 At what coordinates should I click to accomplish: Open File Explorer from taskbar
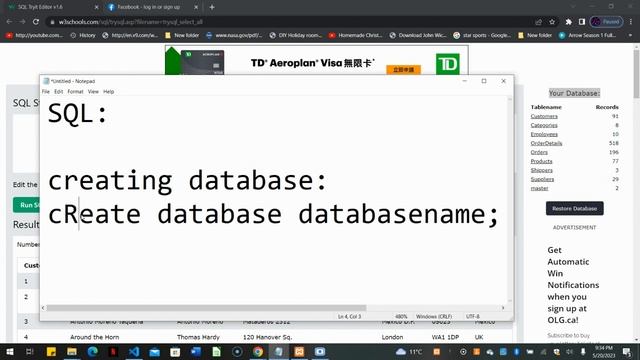[x=72, y=351]
